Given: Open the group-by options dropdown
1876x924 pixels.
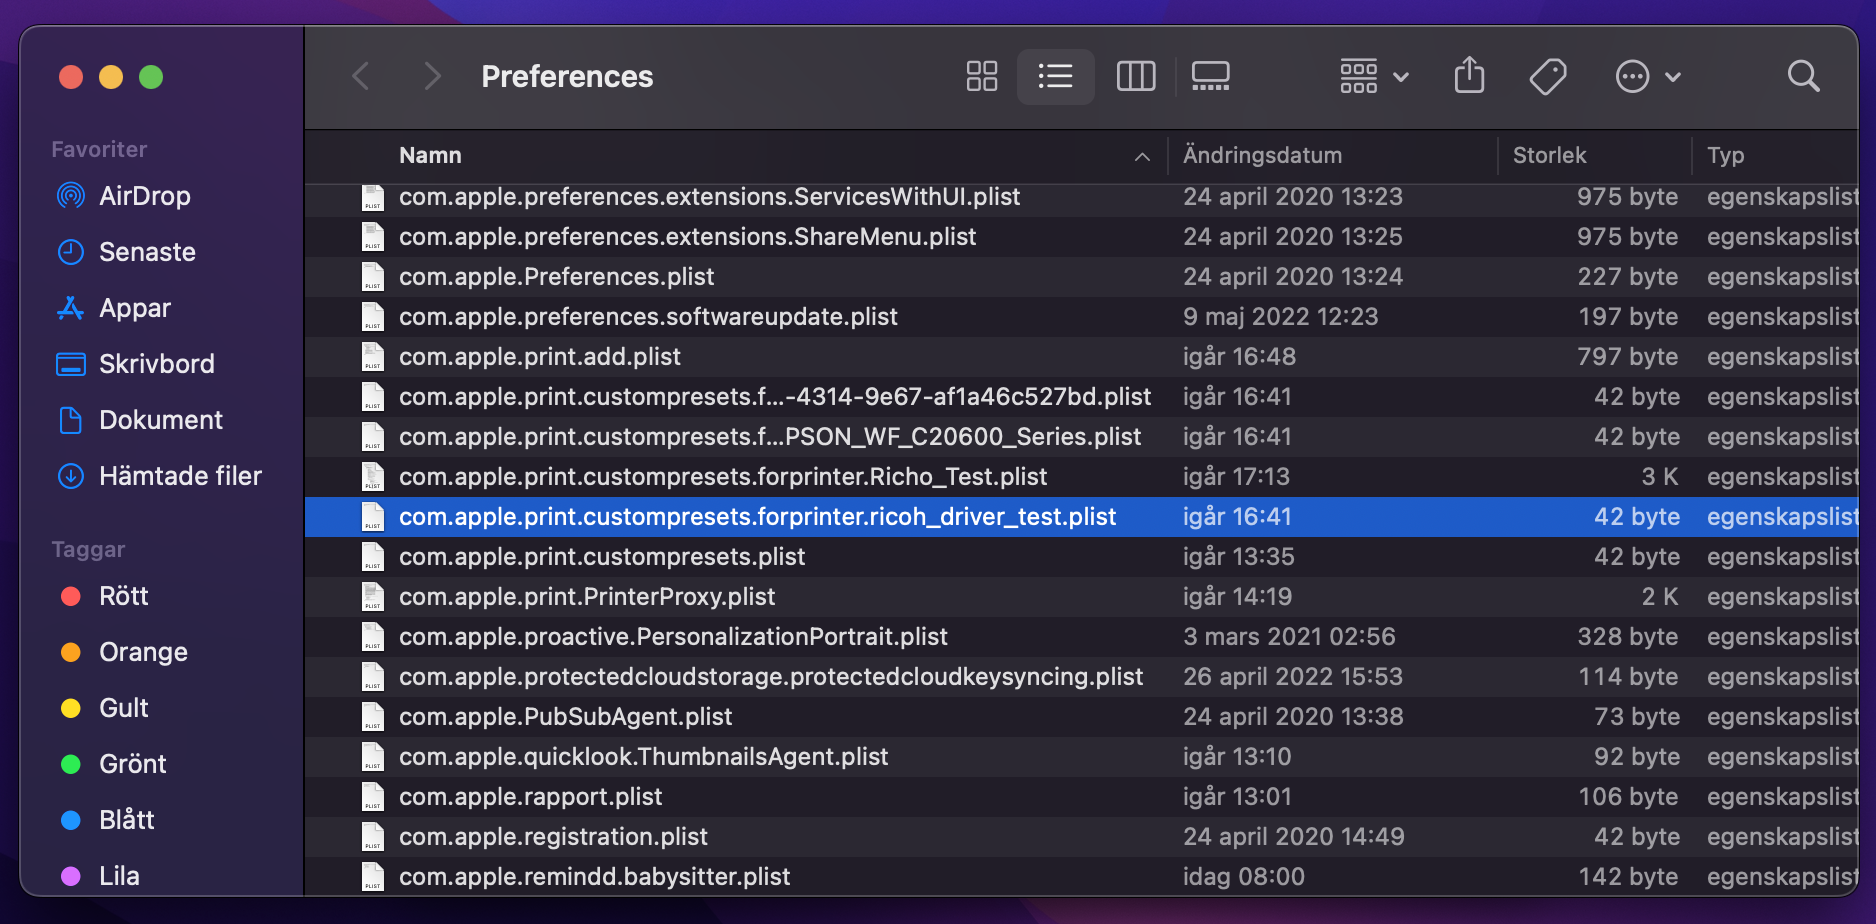Looking at the screenshot, I should click(1374, 76).
